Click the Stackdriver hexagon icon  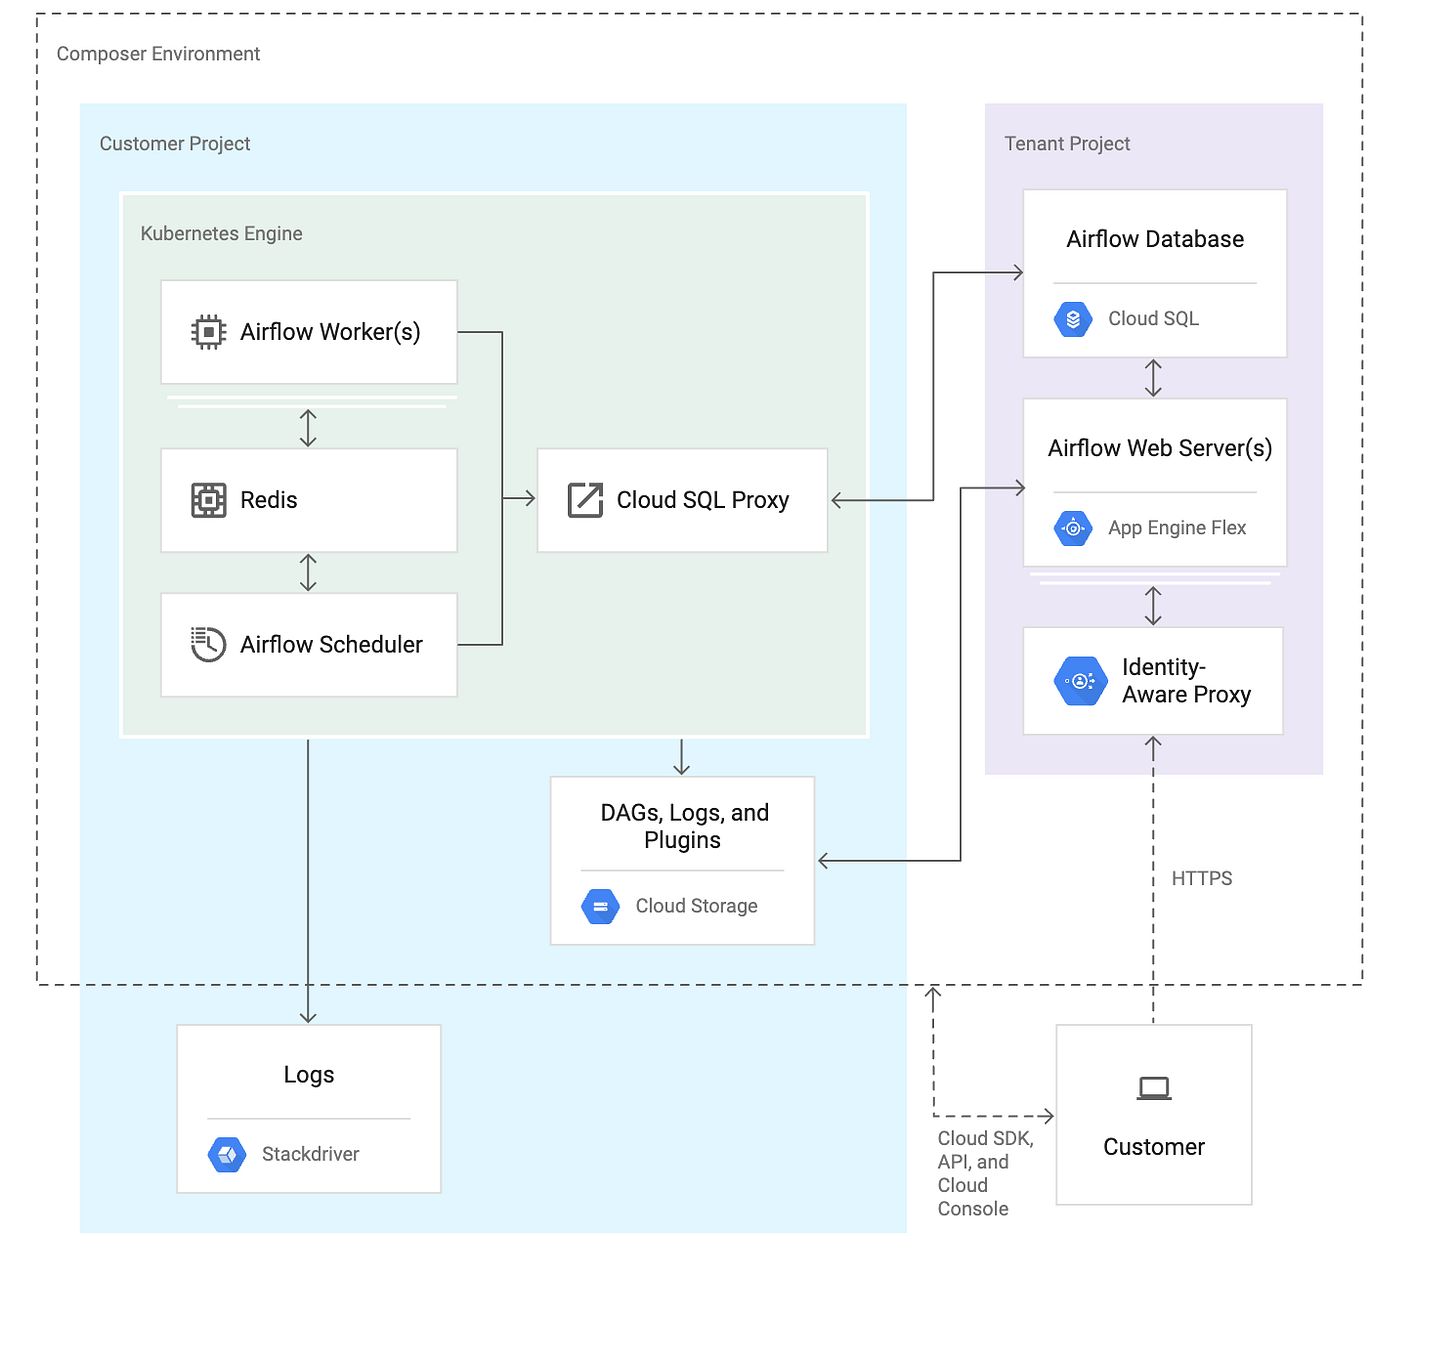point(227,1154)
